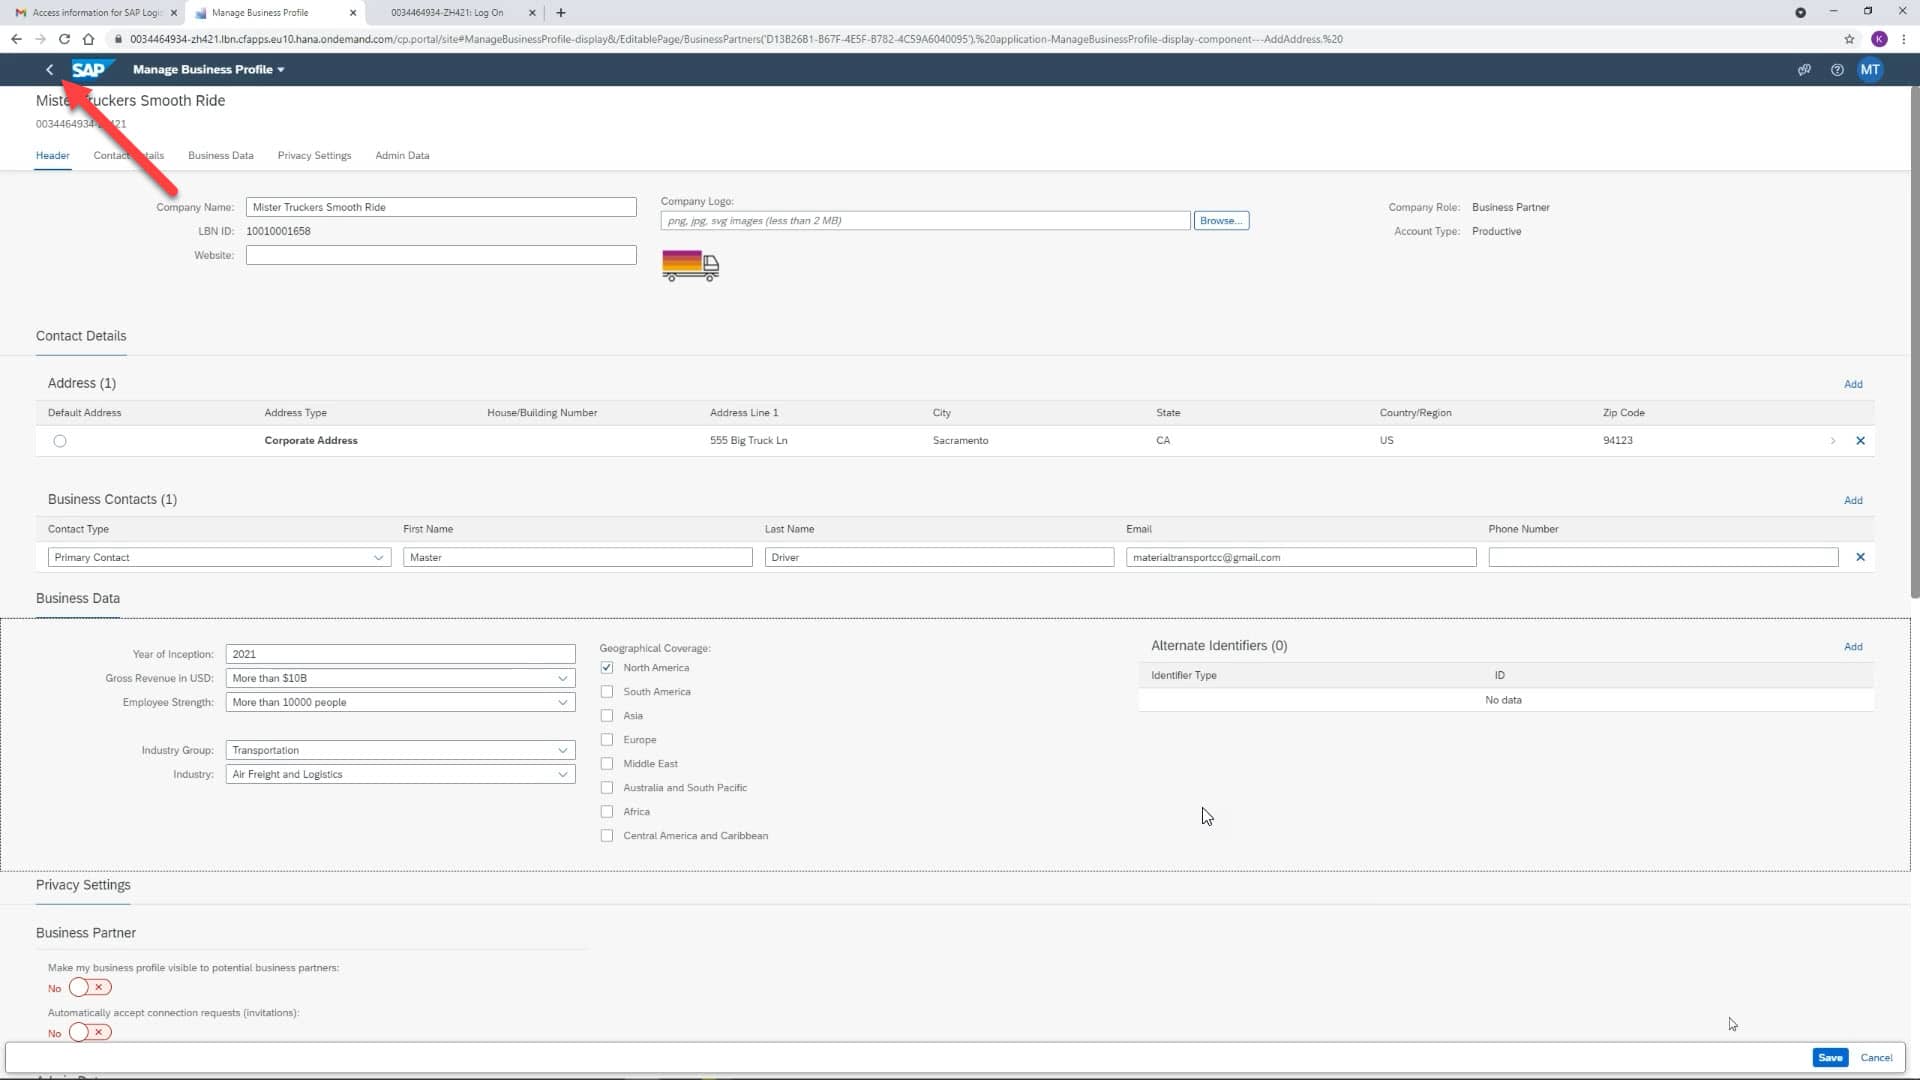Check Africa coverage

pos(607,812)
